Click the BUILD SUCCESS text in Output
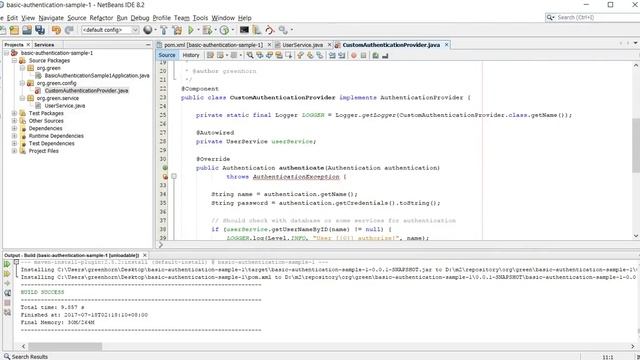 coord(42,292)
